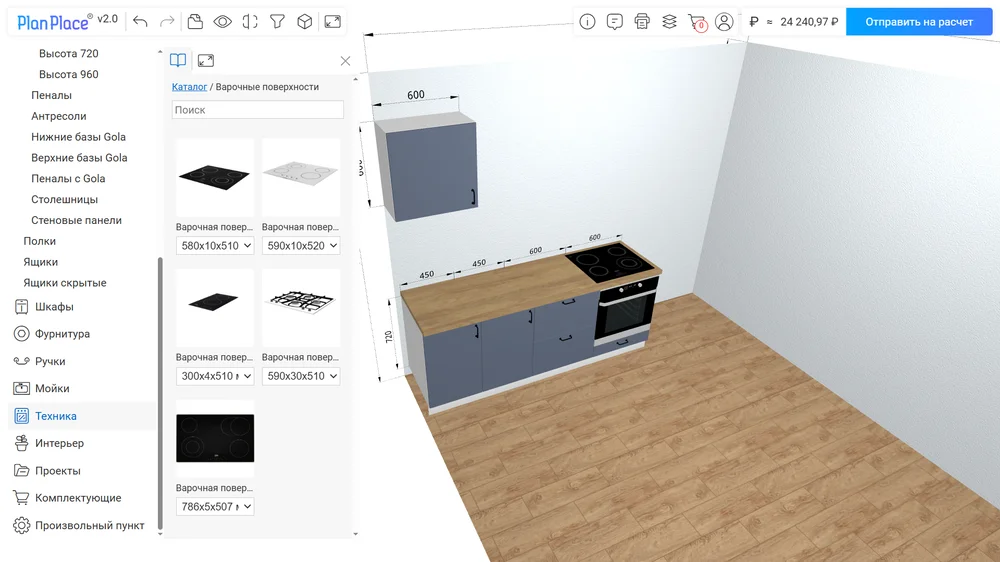Screen dimensions: 1000x562
Task: Open the user account profile icon
Action: pyautogui.click(x=724, y=21)
